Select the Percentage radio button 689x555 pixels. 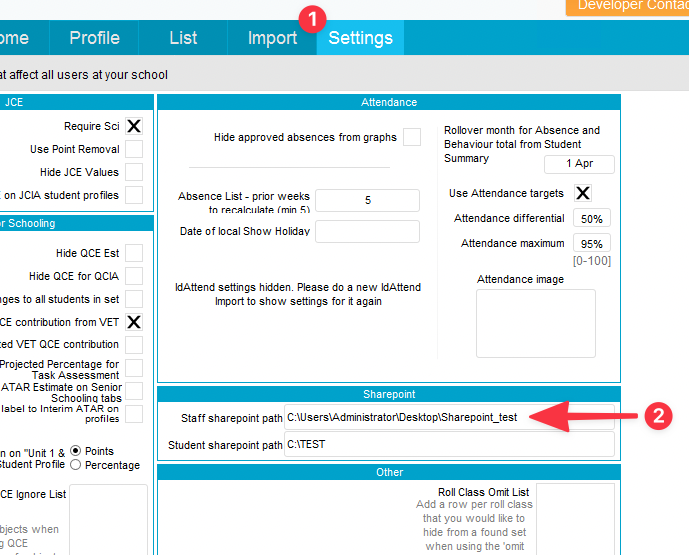coord(75,465)
